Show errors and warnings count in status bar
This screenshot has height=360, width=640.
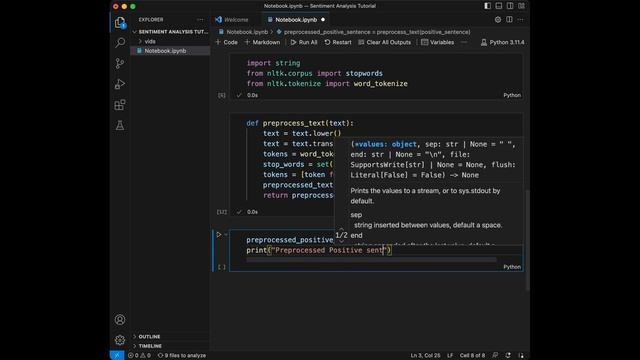(139, 356)
